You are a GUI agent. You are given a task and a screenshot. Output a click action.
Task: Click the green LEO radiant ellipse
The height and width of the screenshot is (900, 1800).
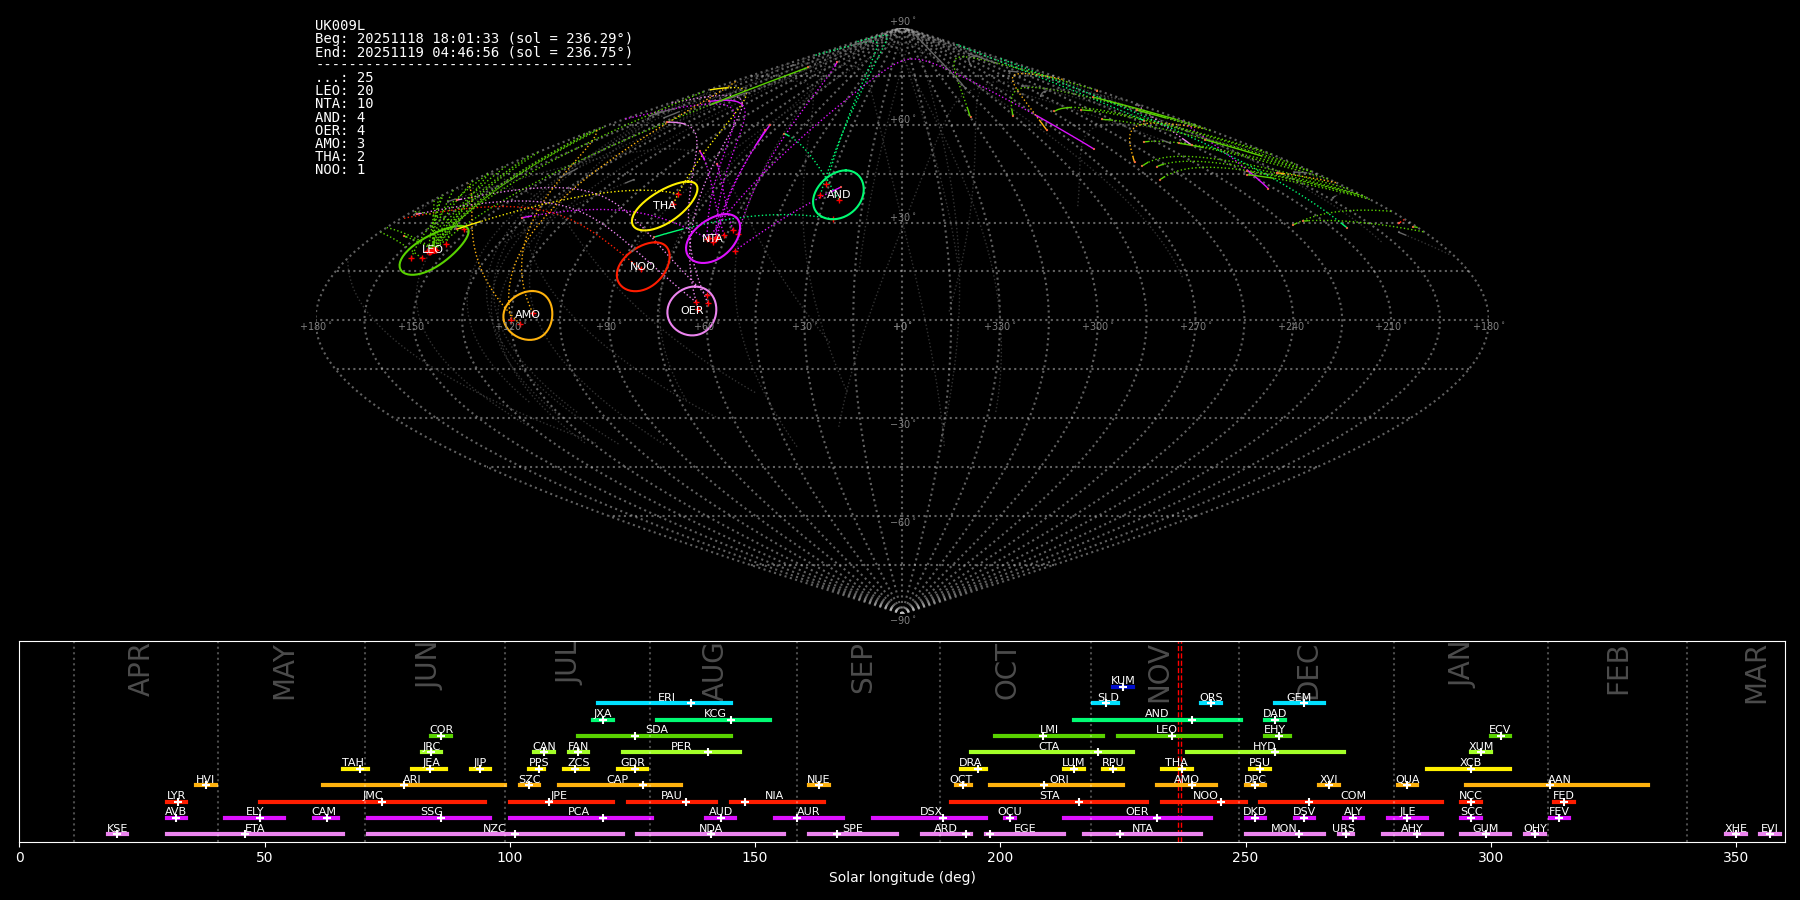tap(433, 250)
